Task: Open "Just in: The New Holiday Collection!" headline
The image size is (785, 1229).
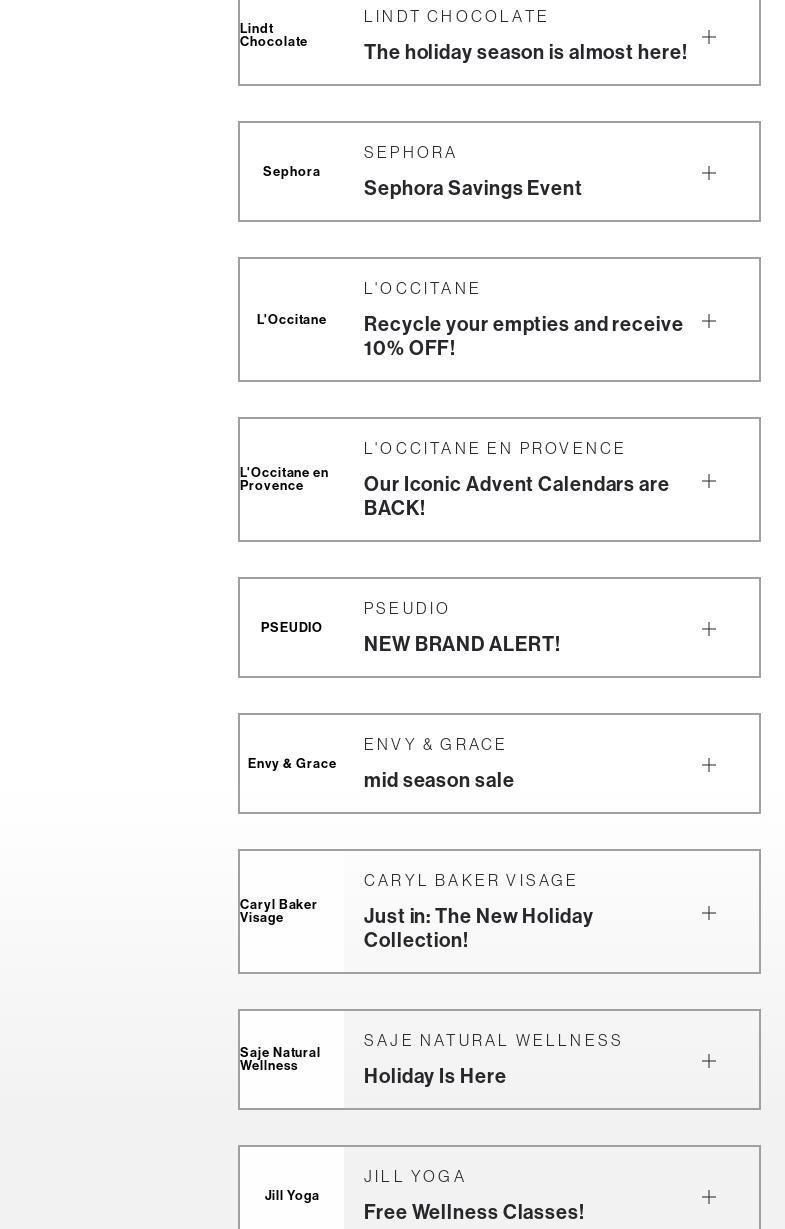Action: [x=478, y=928]
